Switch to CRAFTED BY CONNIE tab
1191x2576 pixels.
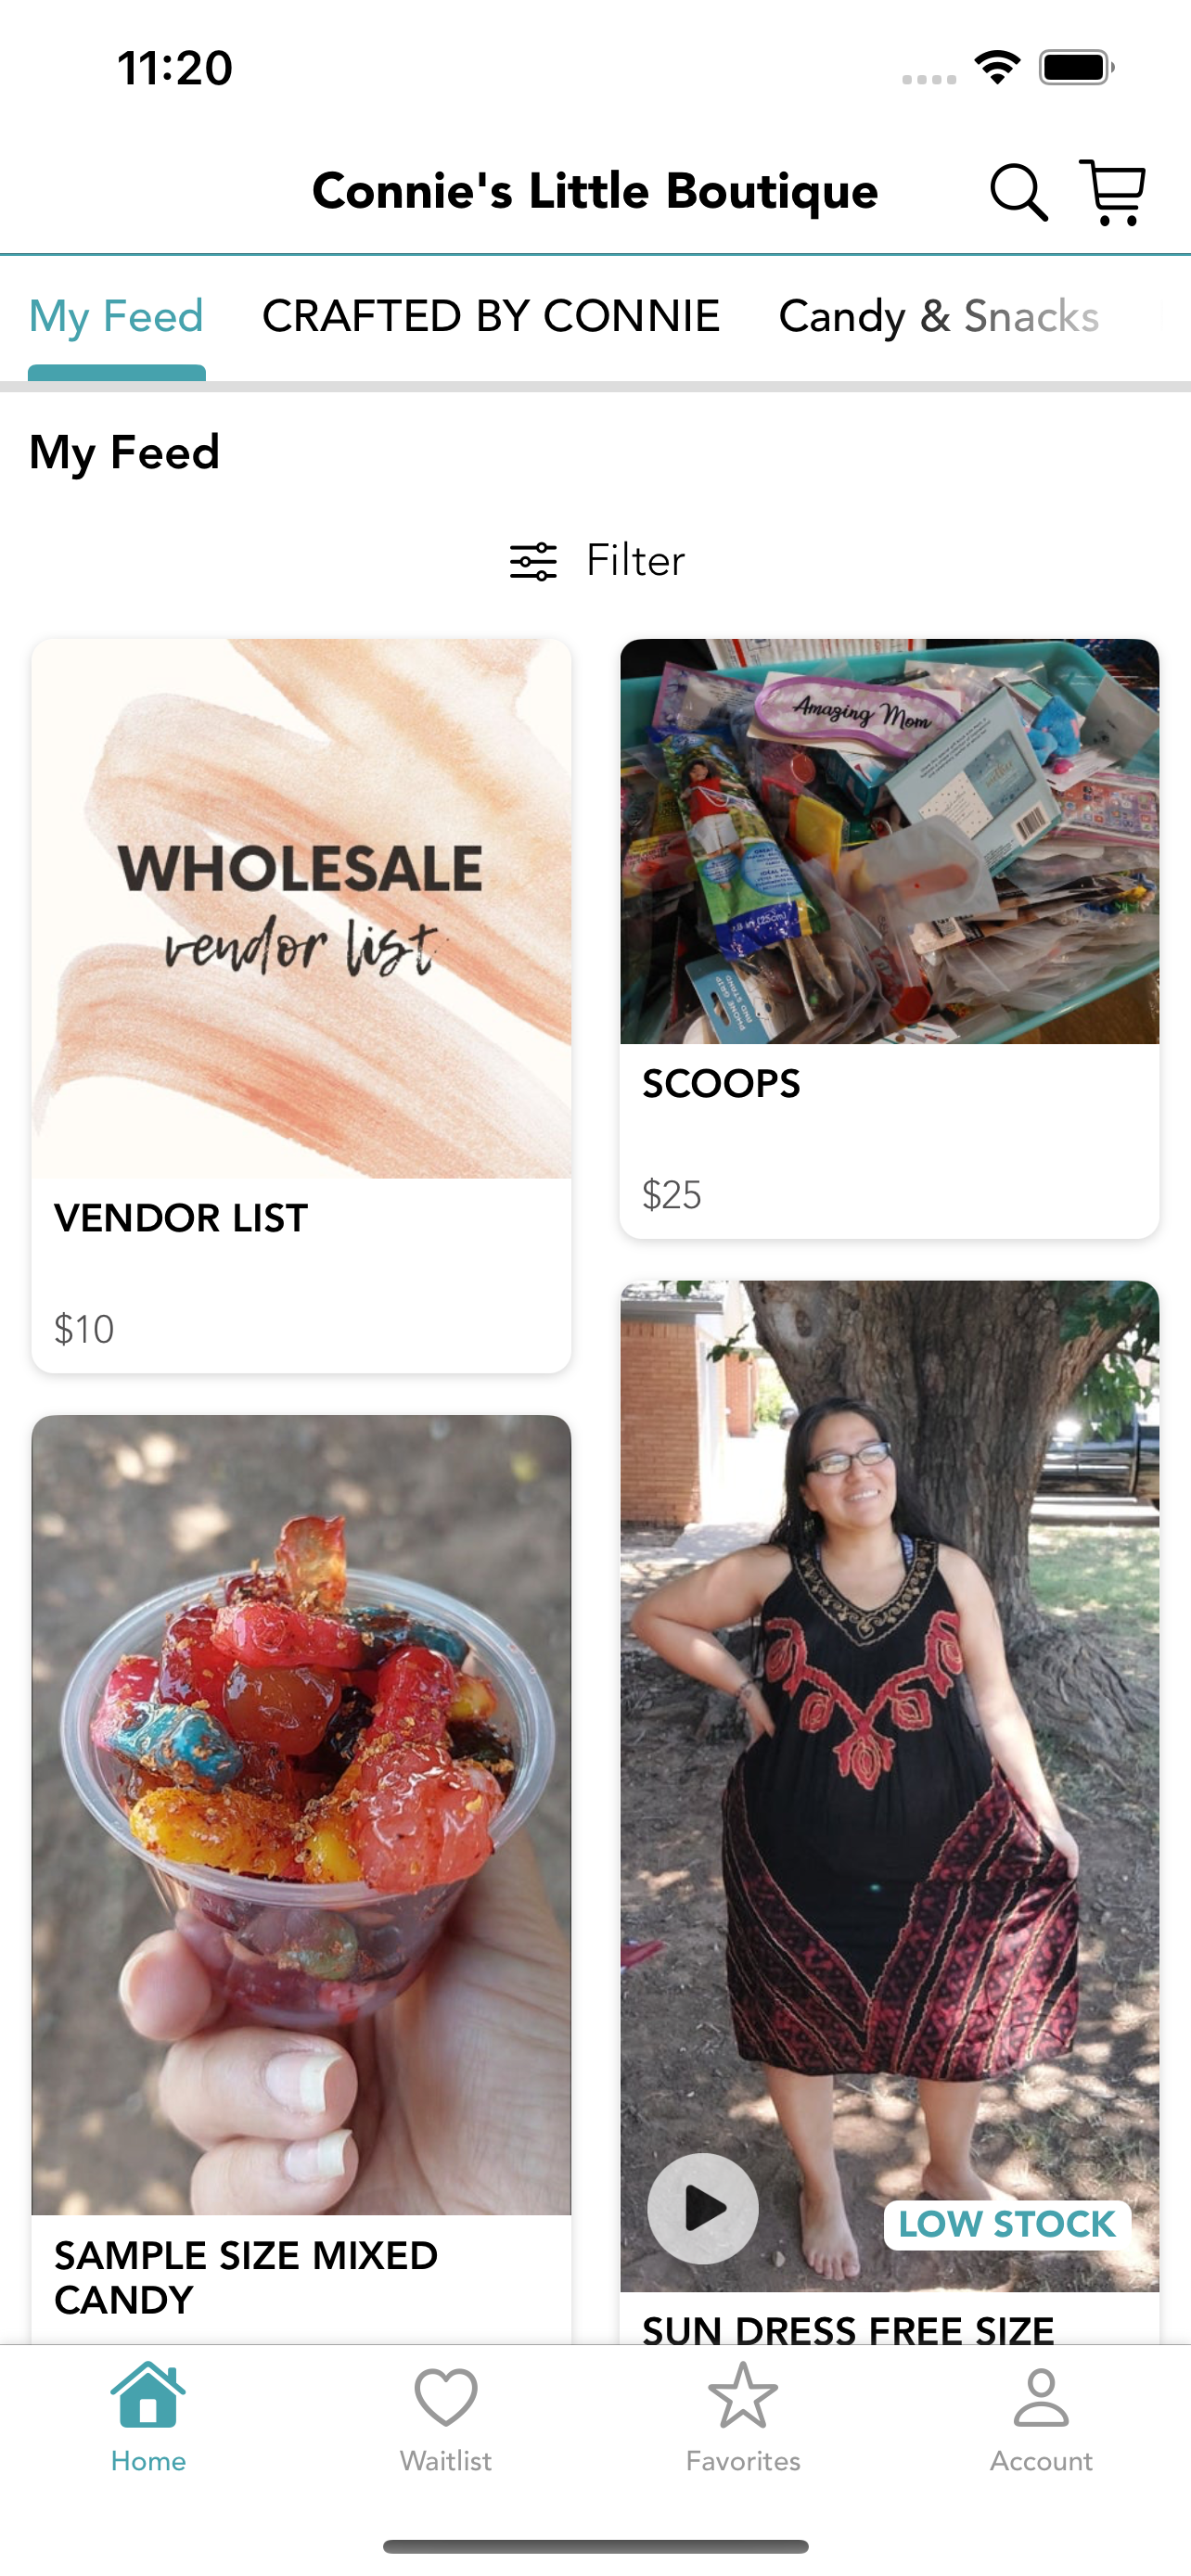pyautogui.click(x=490, y=316)
